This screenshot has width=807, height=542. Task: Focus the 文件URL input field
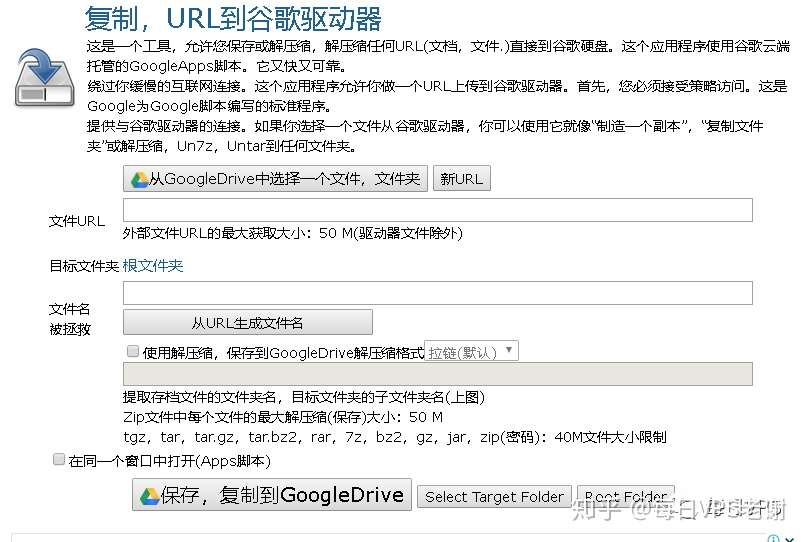pyautogui.click(x=437, y=210)
